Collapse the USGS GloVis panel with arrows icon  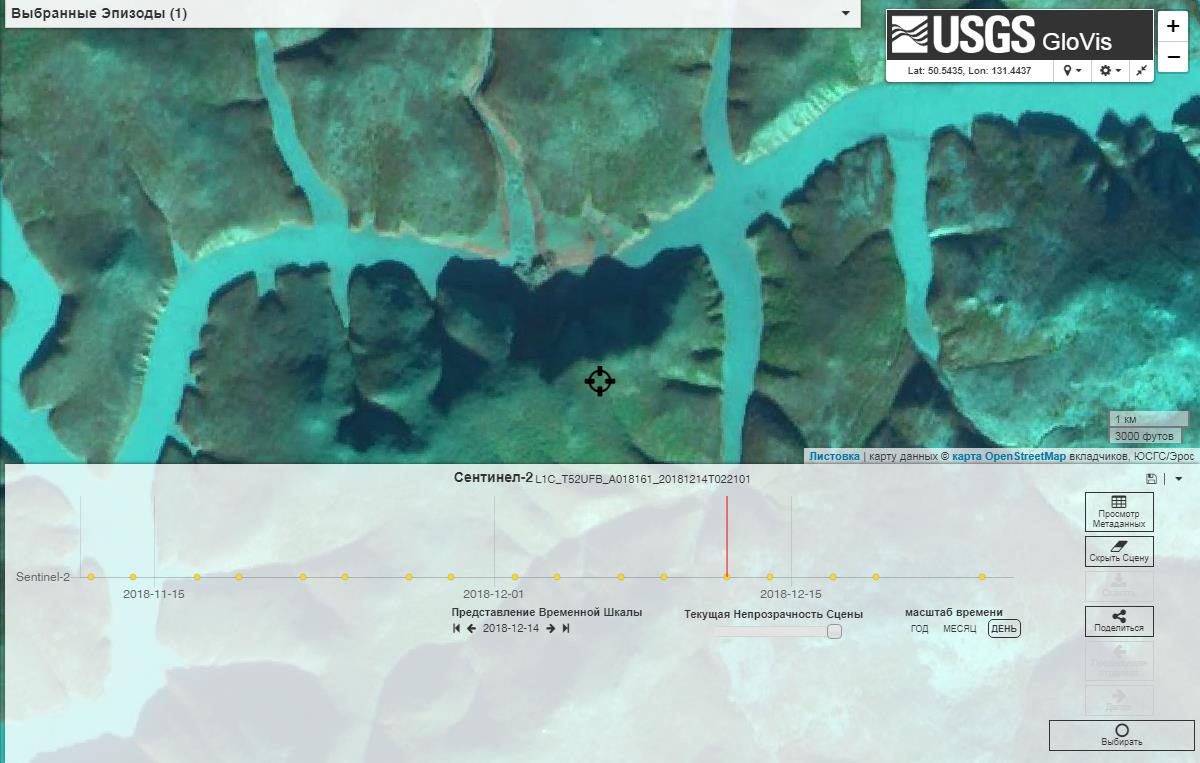pos(1142,71)
